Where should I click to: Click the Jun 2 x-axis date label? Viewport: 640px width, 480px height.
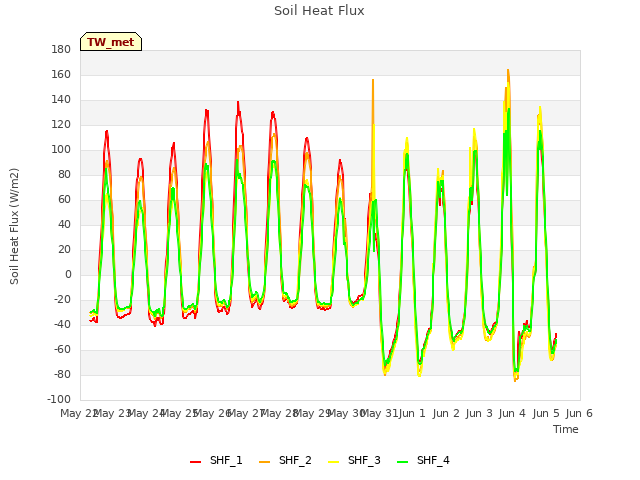coord(446,413)
